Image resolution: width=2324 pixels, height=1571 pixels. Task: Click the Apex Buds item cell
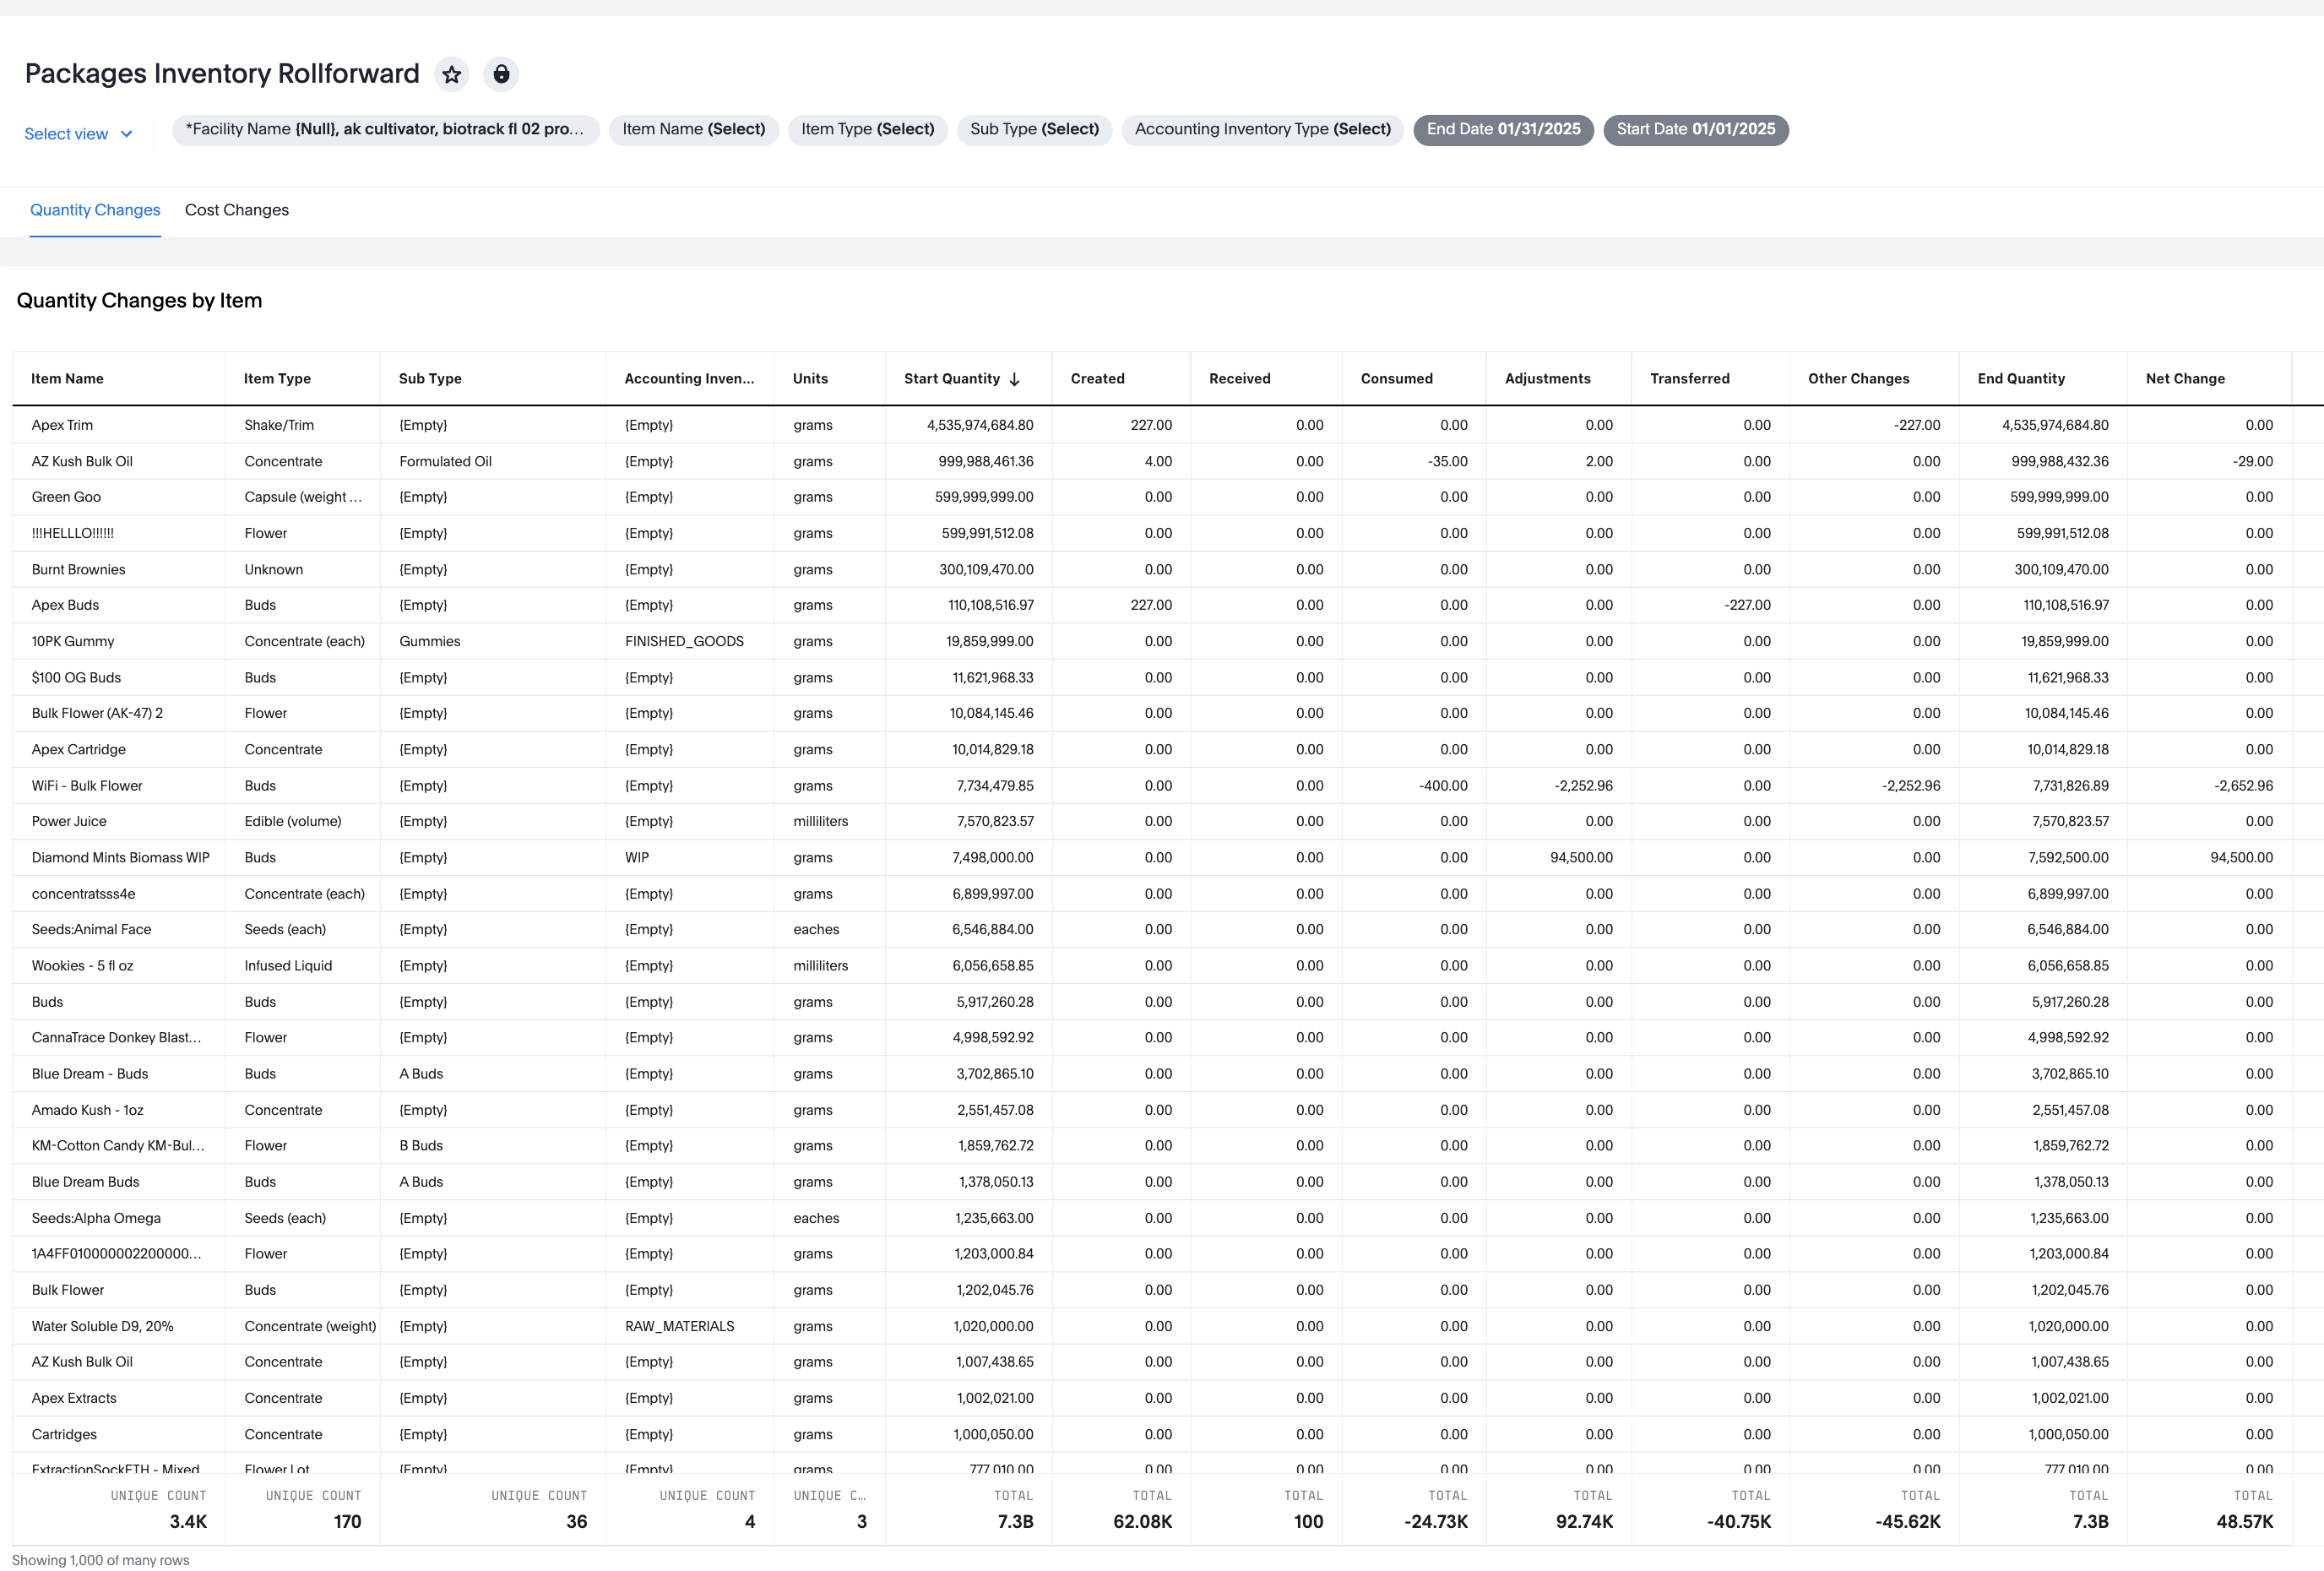pos(118,605)
